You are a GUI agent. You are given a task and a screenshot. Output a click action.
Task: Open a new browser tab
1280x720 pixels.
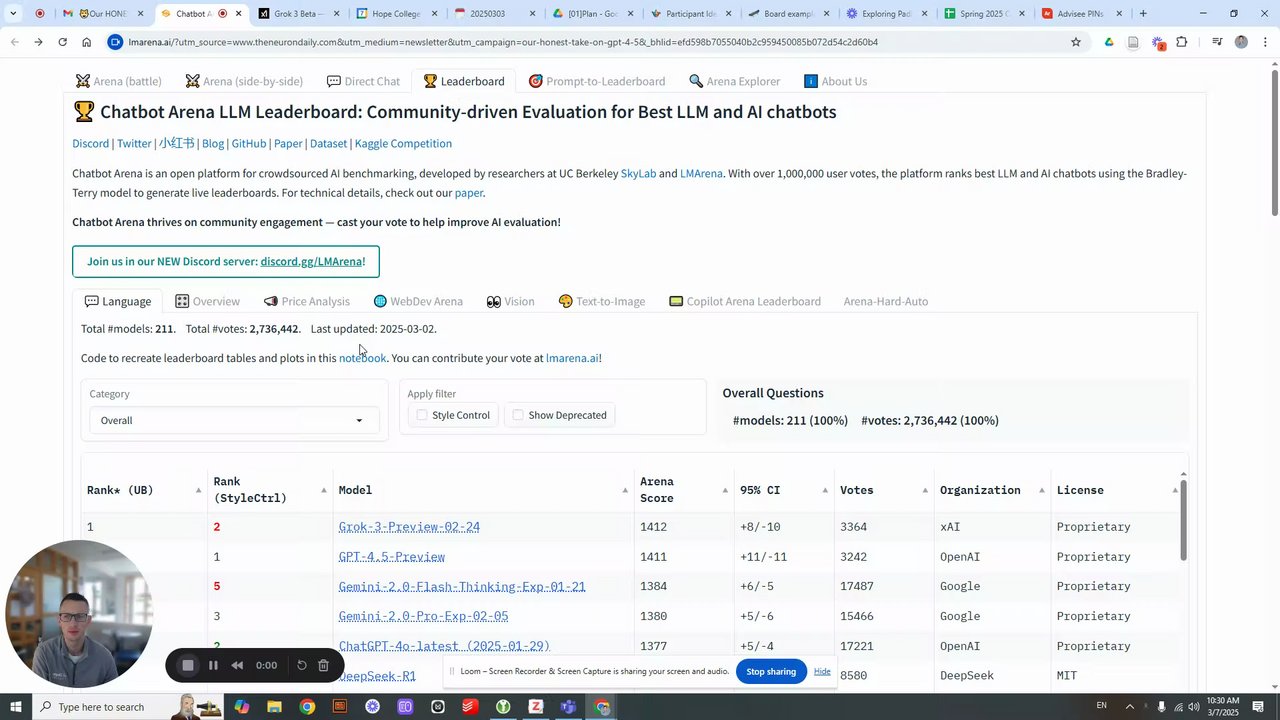click(1143, 14)
